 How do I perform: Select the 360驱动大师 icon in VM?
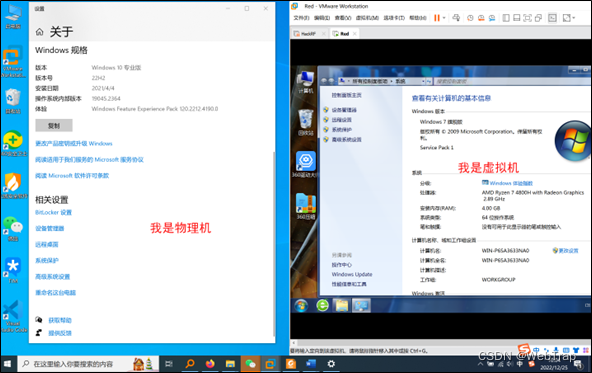(305, 165)
